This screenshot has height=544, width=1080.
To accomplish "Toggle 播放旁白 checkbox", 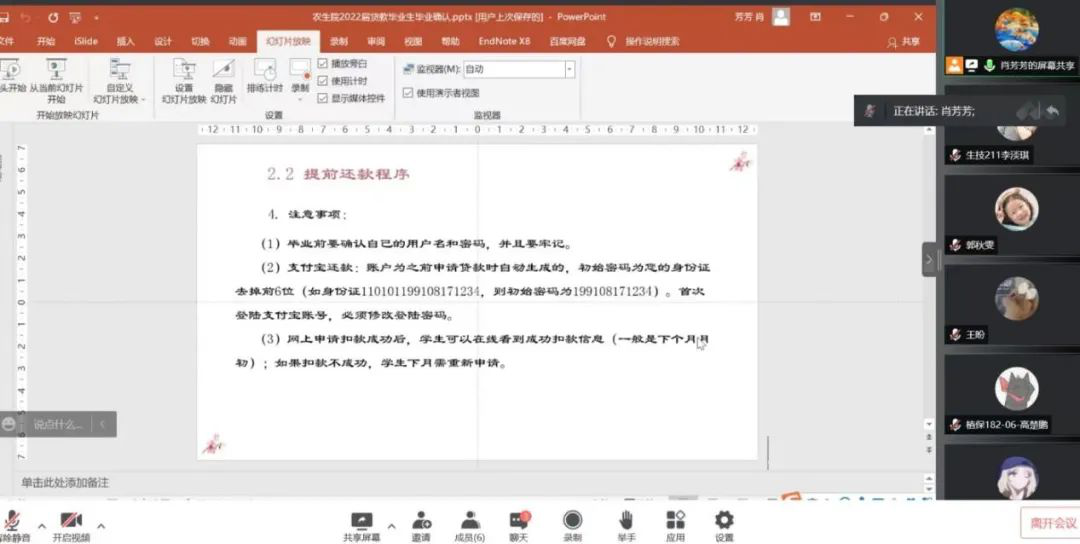I will click(323, 63).
